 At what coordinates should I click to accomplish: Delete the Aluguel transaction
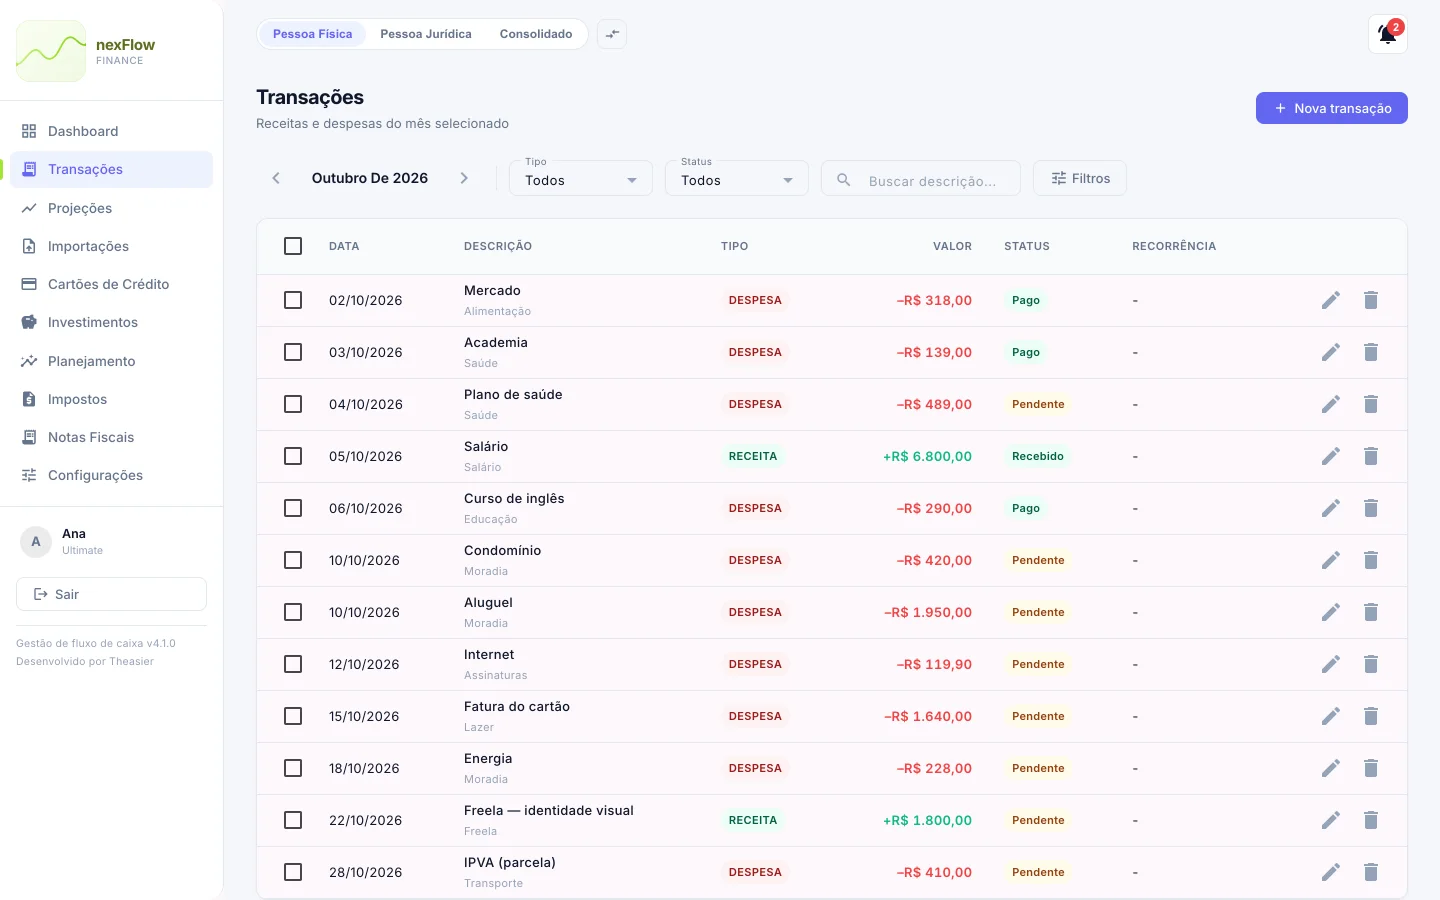[x=1371, y=612]
